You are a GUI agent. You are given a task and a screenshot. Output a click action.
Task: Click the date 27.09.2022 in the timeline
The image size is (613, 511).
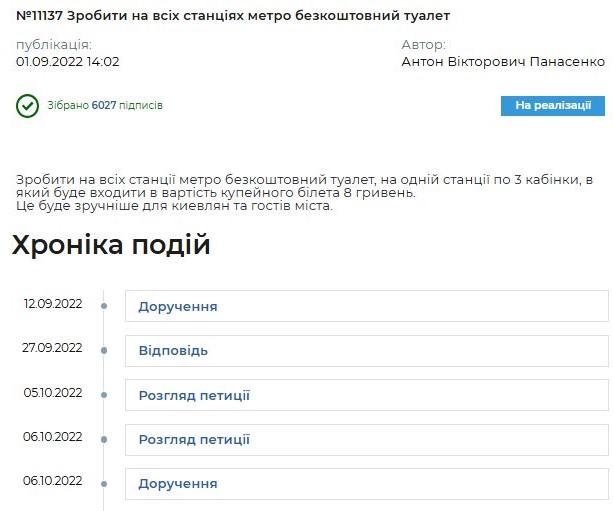click(x=53, y=348)
